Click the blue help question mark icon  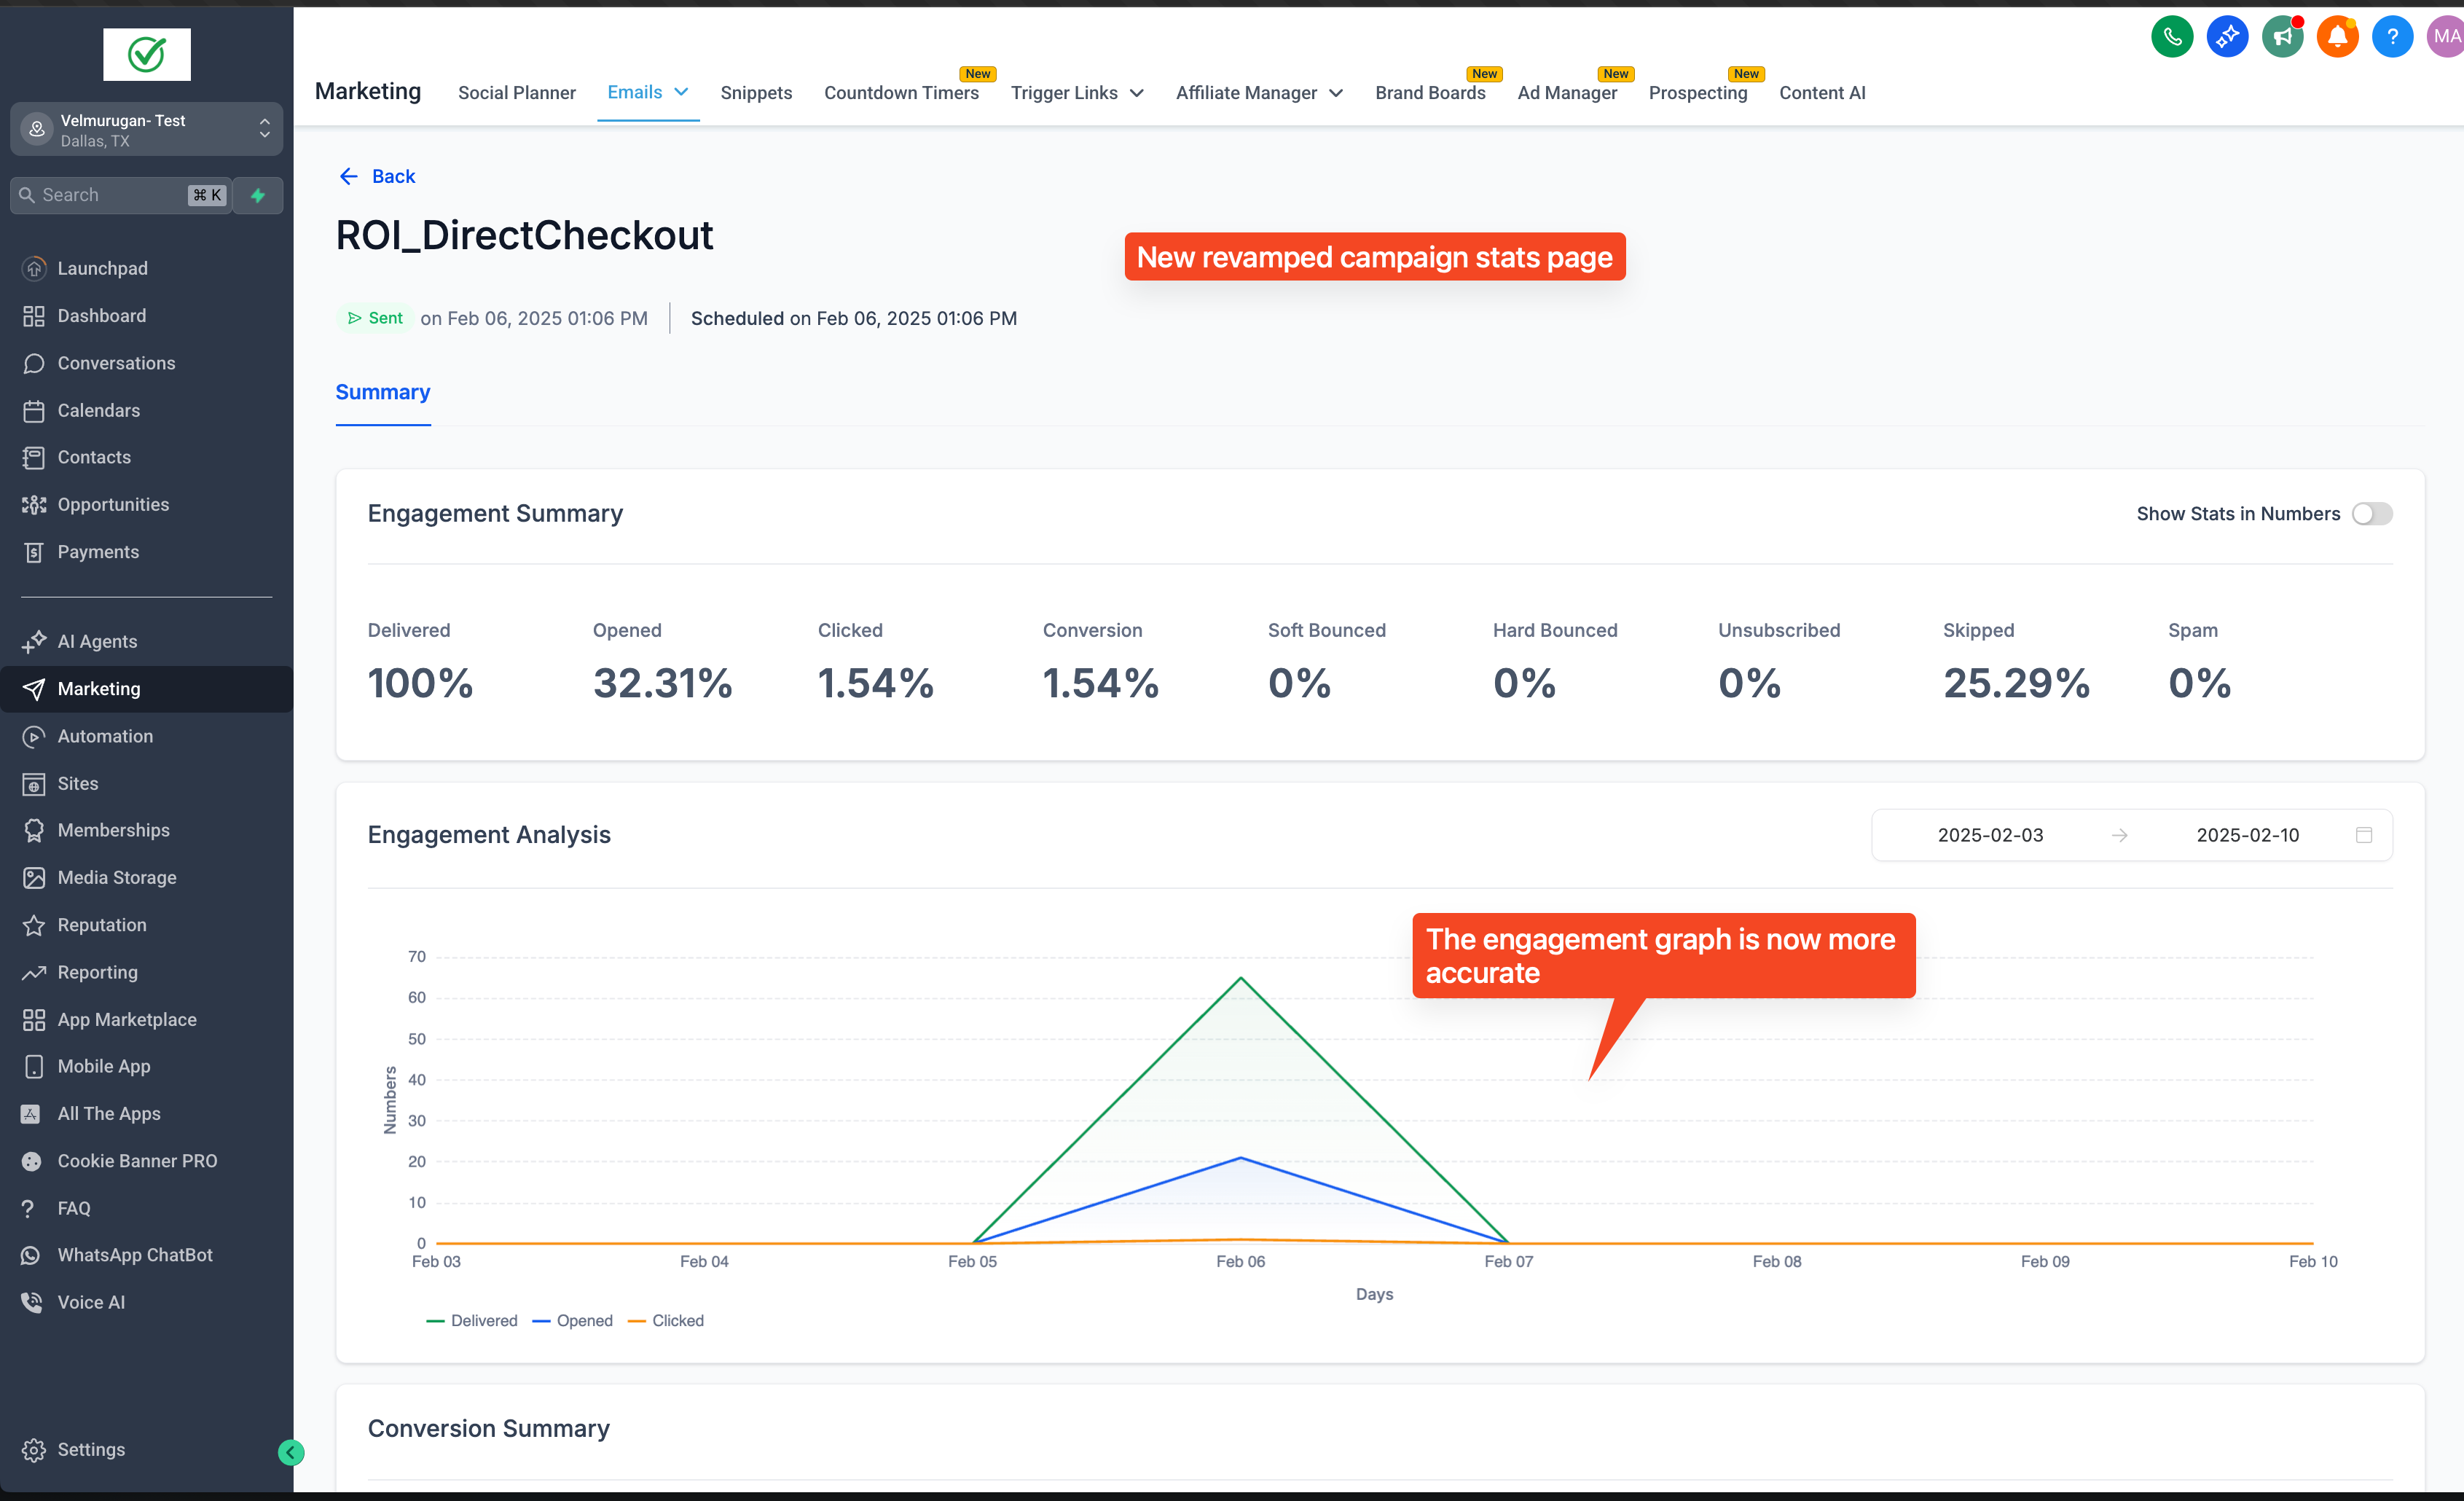coord(2392,37)
